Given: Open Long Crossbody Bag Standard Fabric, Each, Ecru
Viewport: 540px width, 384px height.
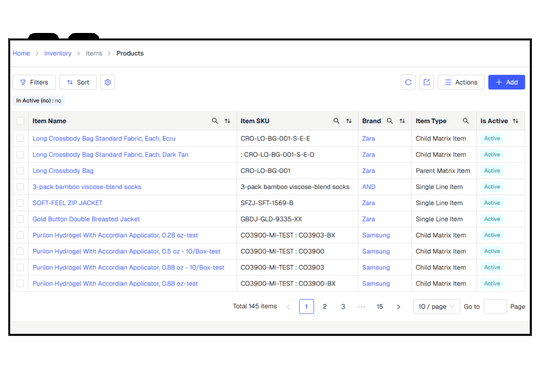Looking at the screenshot, I should click(104, 138).
